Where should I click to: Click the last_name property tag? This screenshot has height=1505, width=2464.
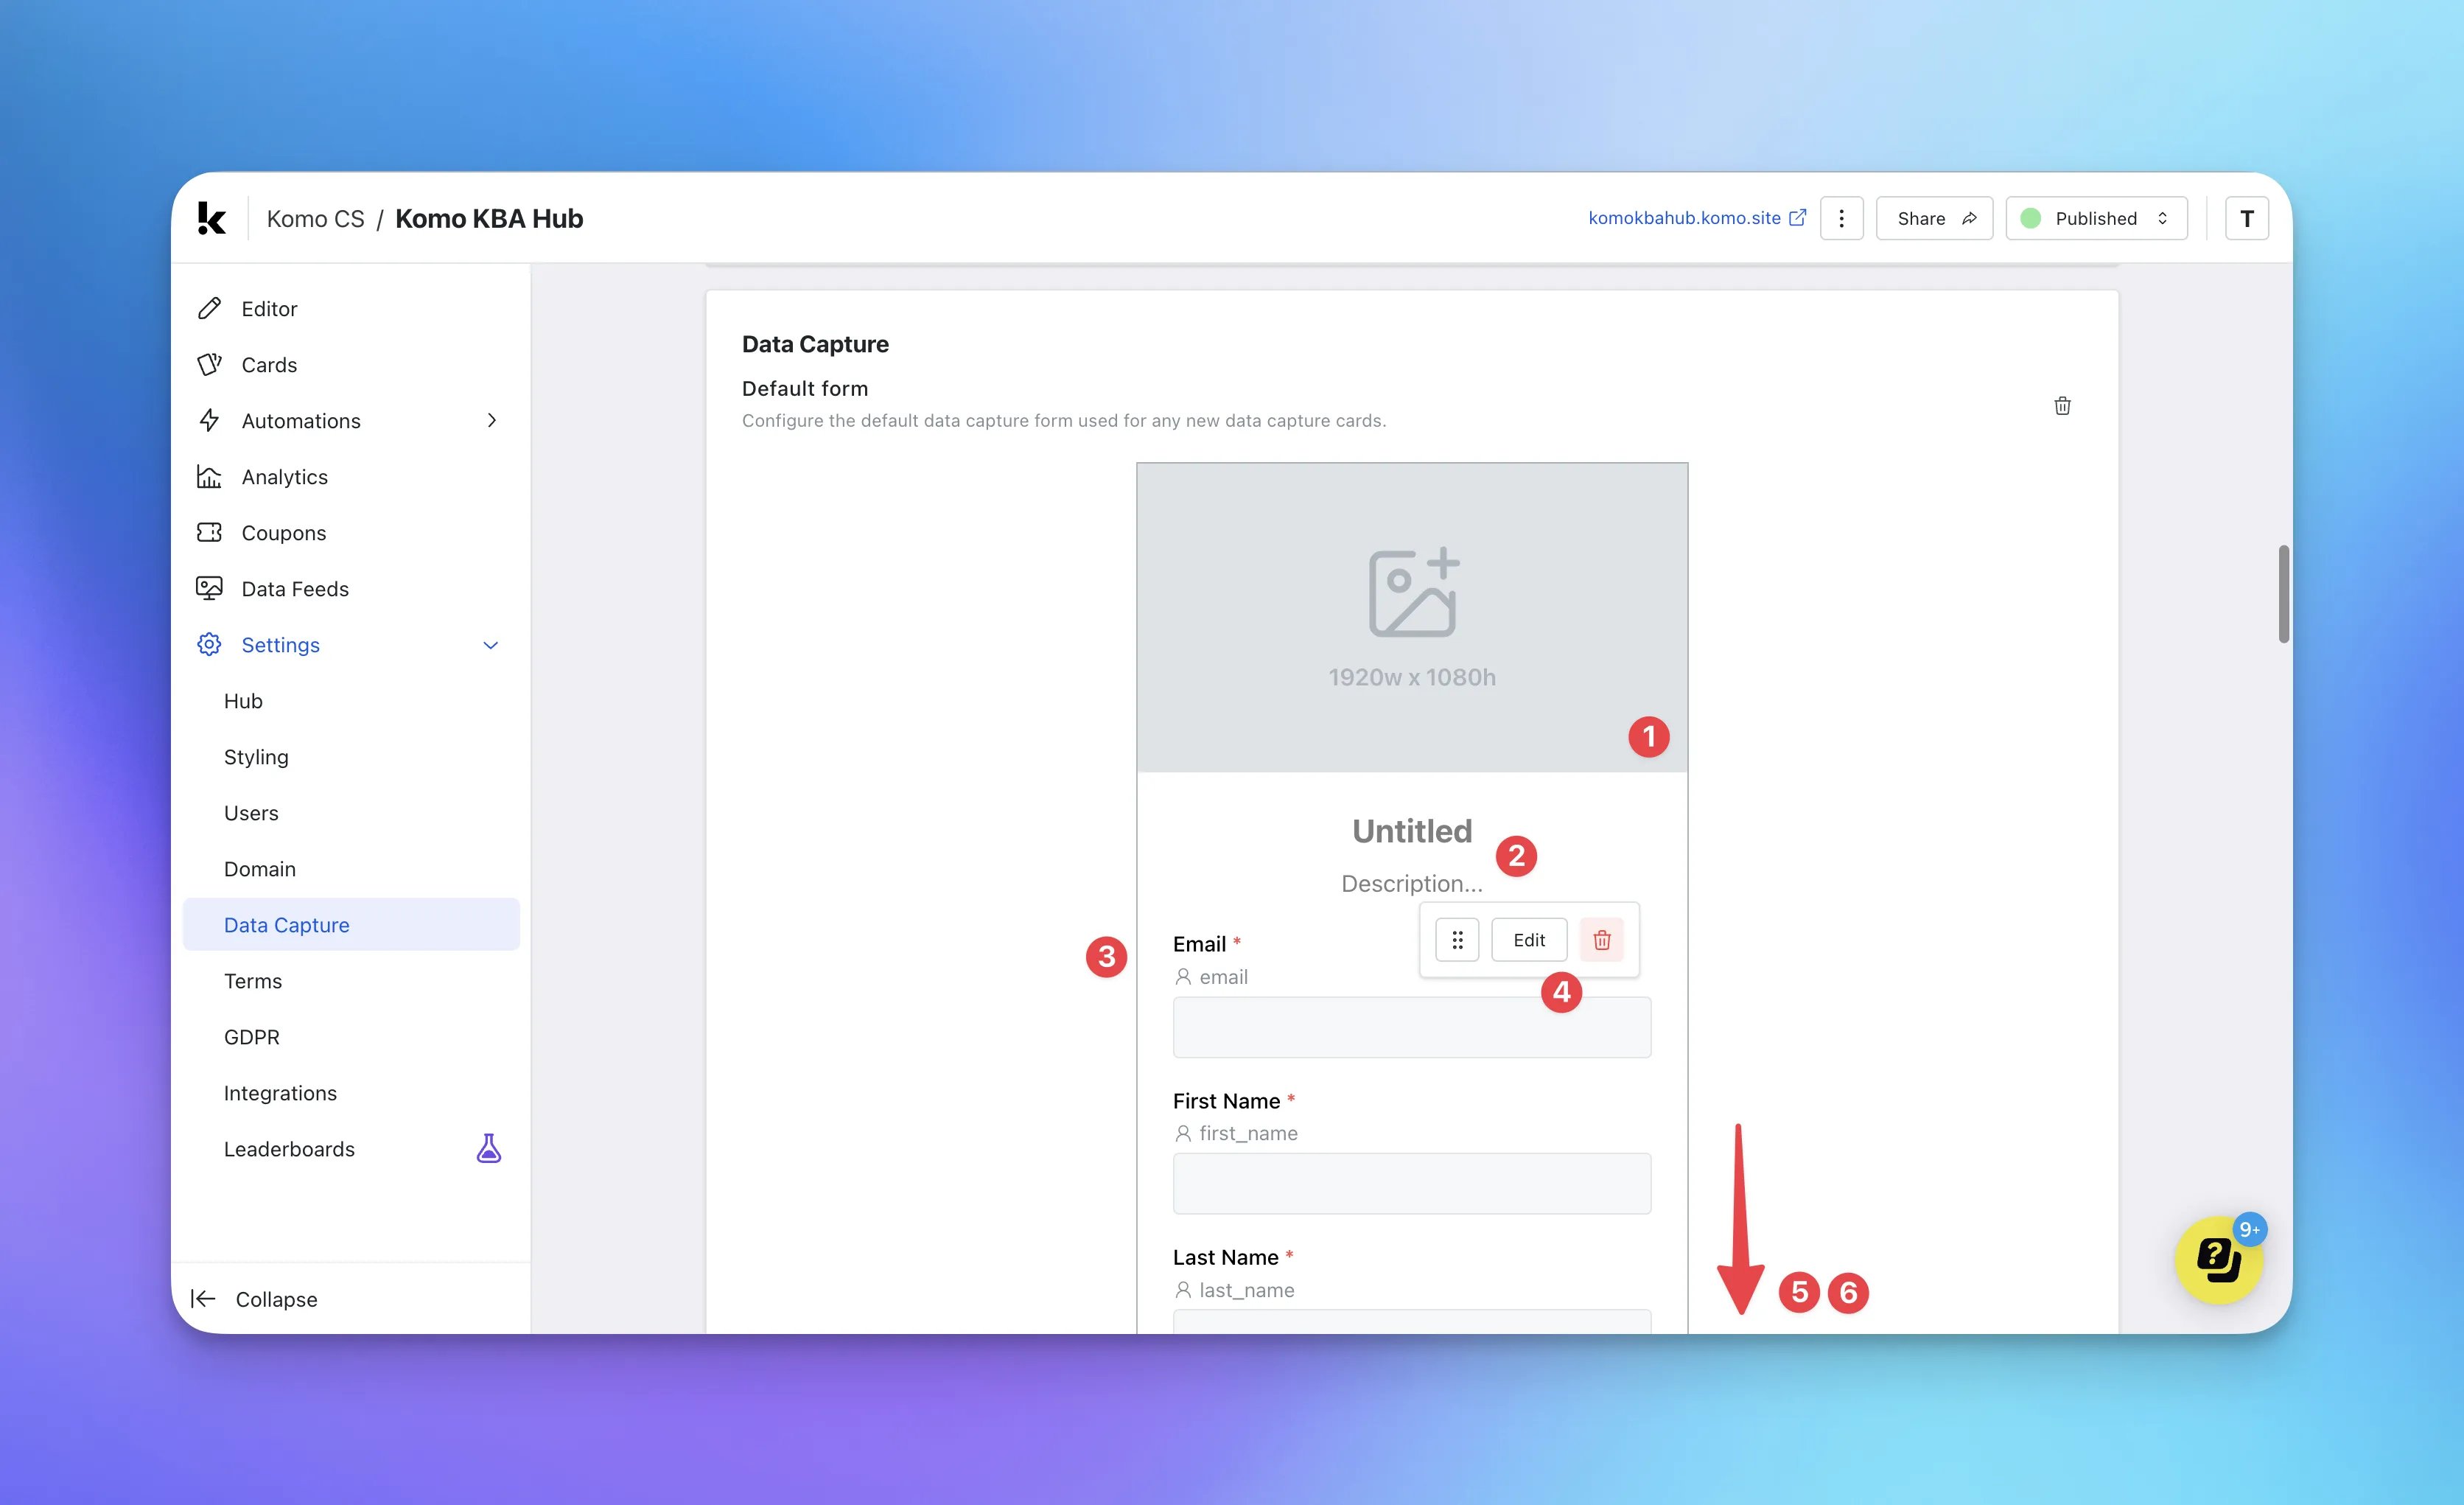click(x=1234, y=1290)
